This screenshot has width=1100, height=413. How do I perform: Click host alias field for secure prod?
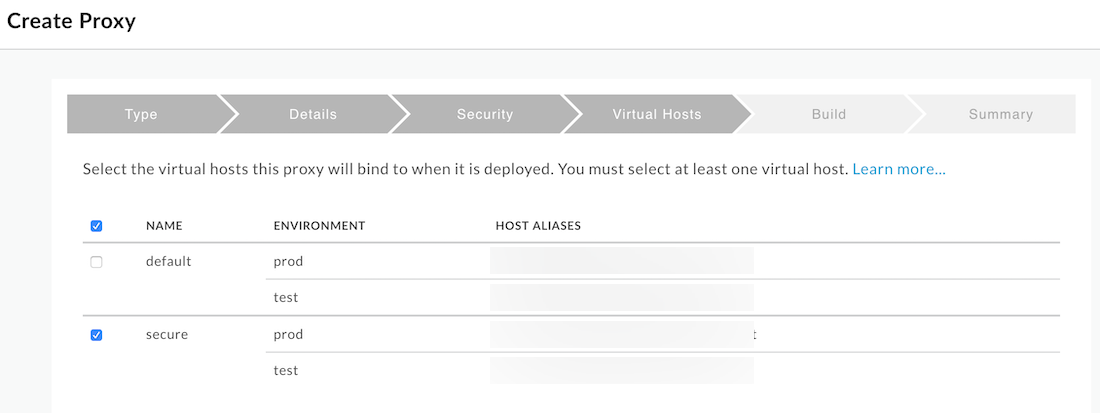click(x=622, y=334)
